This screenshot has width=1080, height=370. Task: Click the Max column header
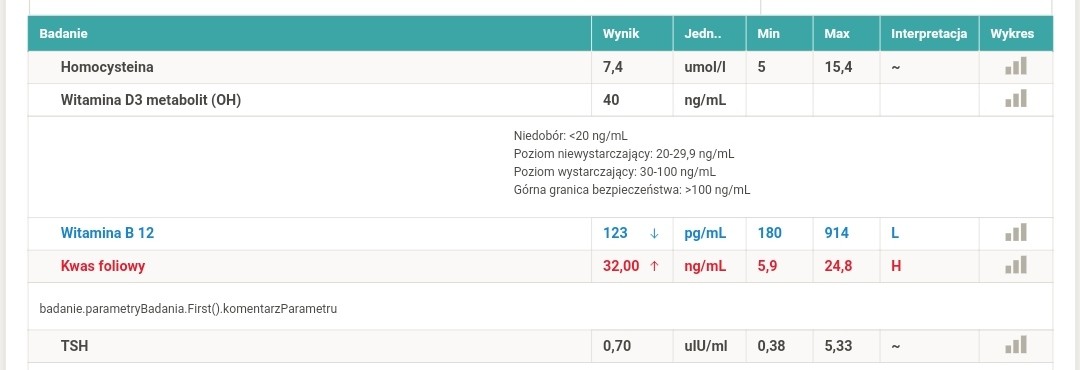(837, 33)
